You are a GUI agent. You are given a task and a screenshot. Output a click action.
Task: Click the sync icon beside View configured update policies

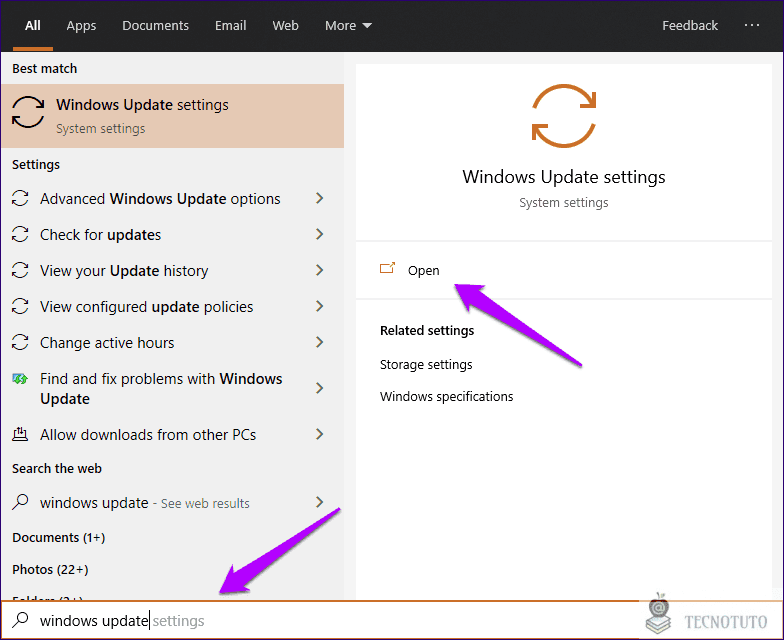coord(20,306)
